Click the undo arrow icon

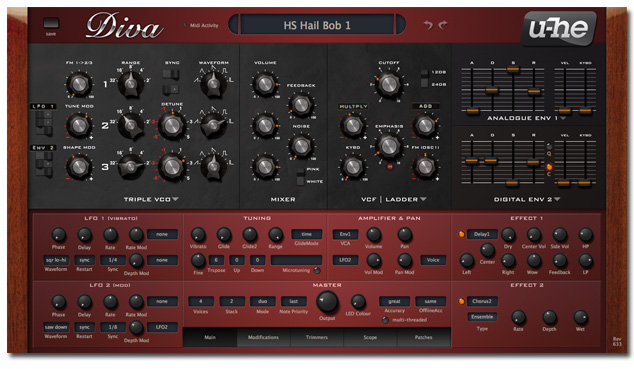428,25
